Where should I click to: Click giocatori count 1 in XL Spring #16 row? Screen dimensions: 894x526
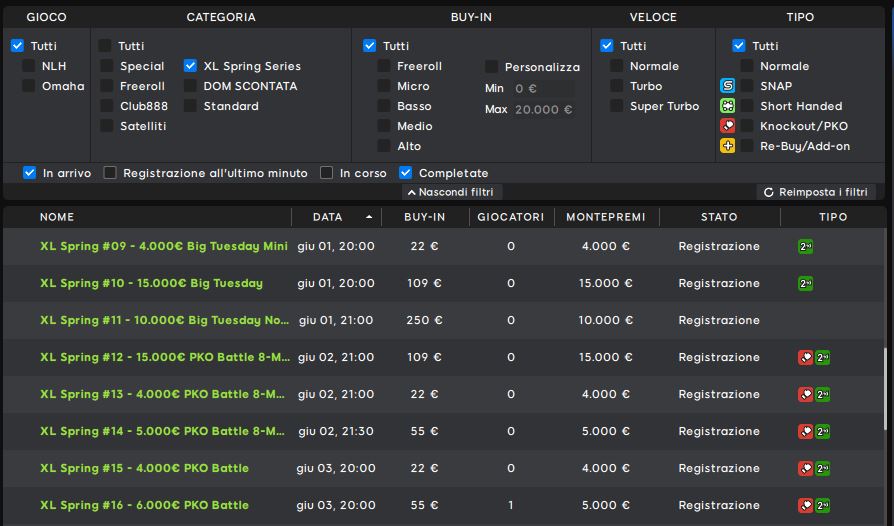pos(511,505)
